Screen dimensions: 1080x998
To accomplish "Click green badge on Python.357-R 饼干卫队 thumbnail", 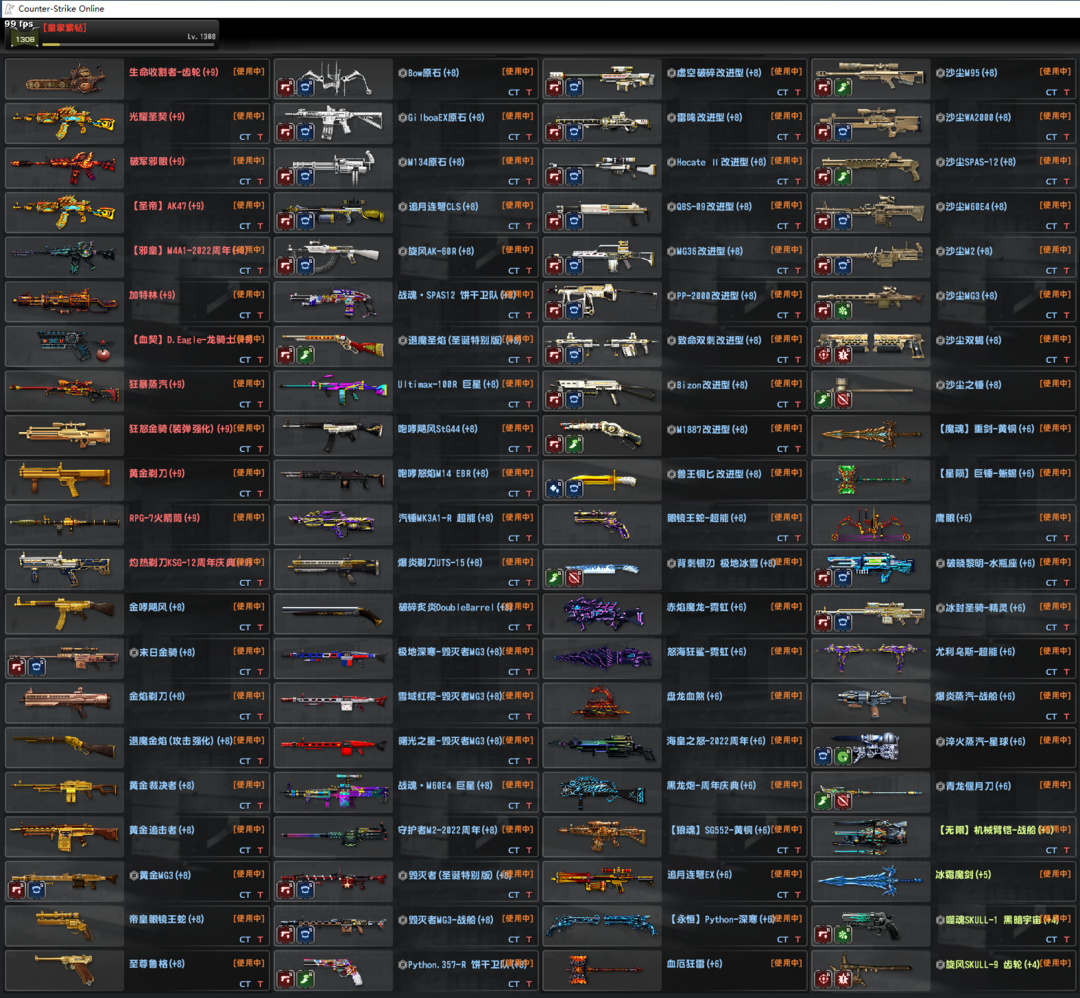I will tap(306, 979).
